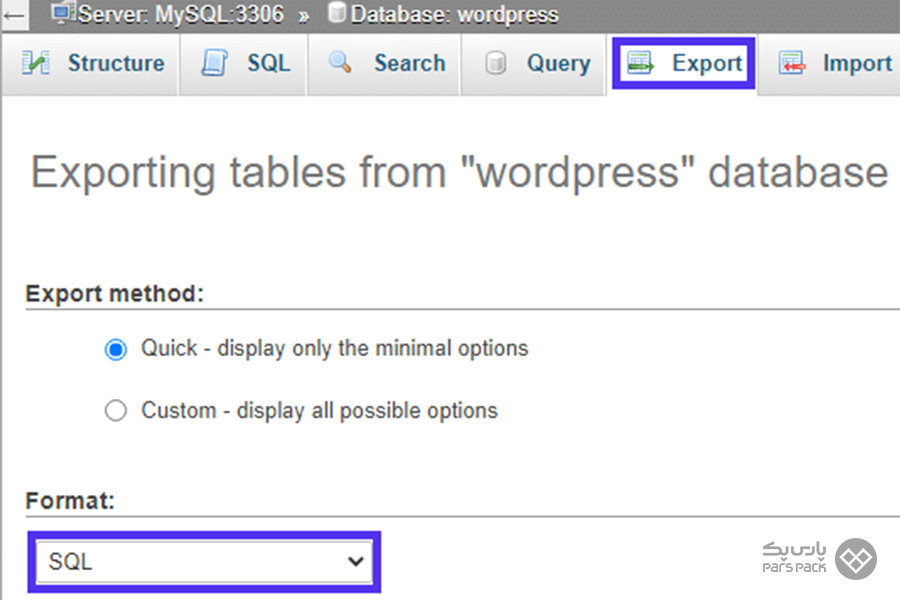900x600 pixels.
Task: Open the Structure tab
Action: coord(90,64)
